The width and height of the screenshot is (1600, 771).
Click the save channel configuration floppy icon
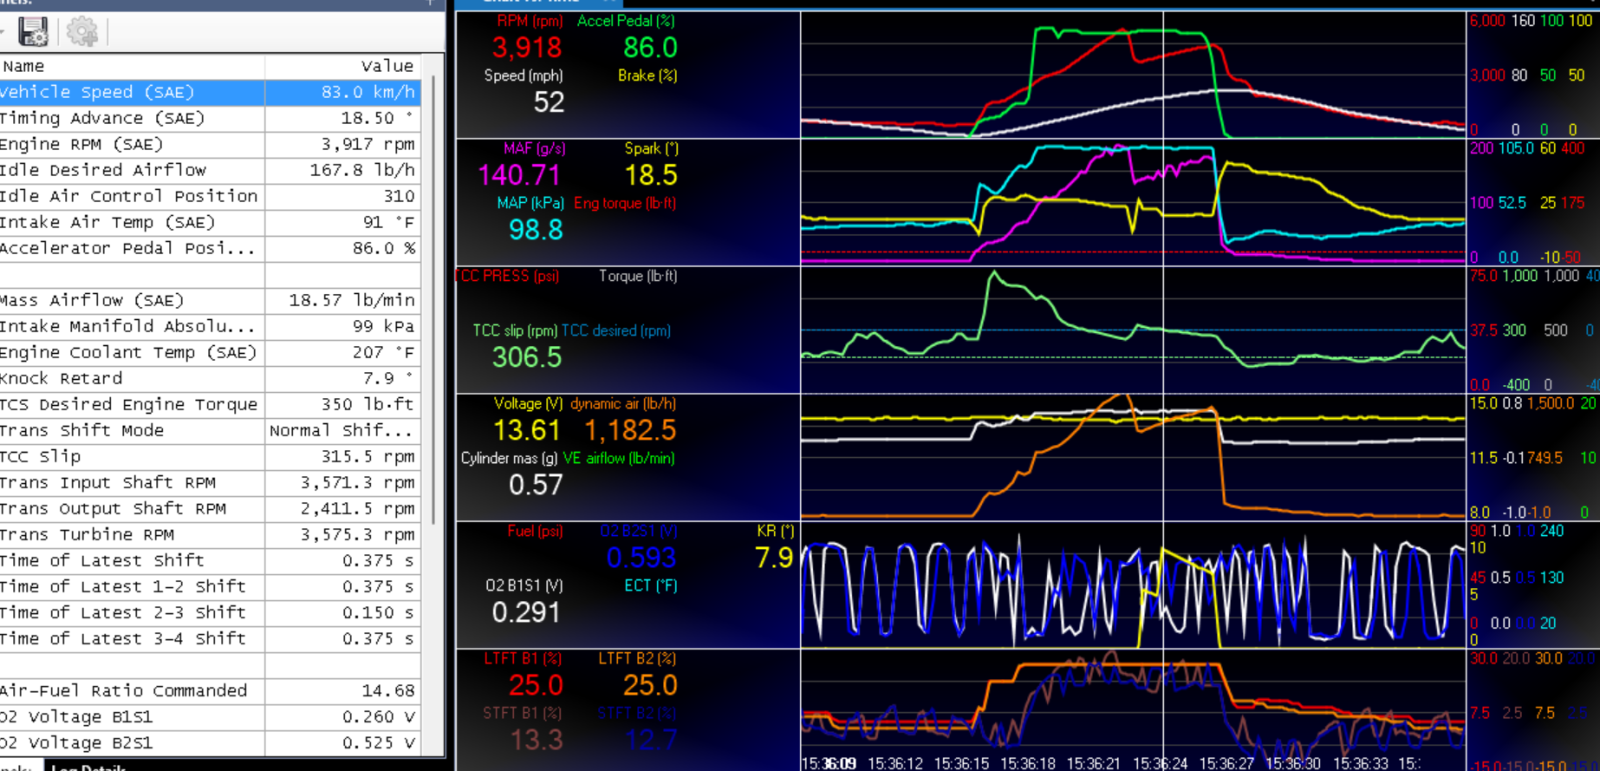pyautogui.click(x=33, y=32)
